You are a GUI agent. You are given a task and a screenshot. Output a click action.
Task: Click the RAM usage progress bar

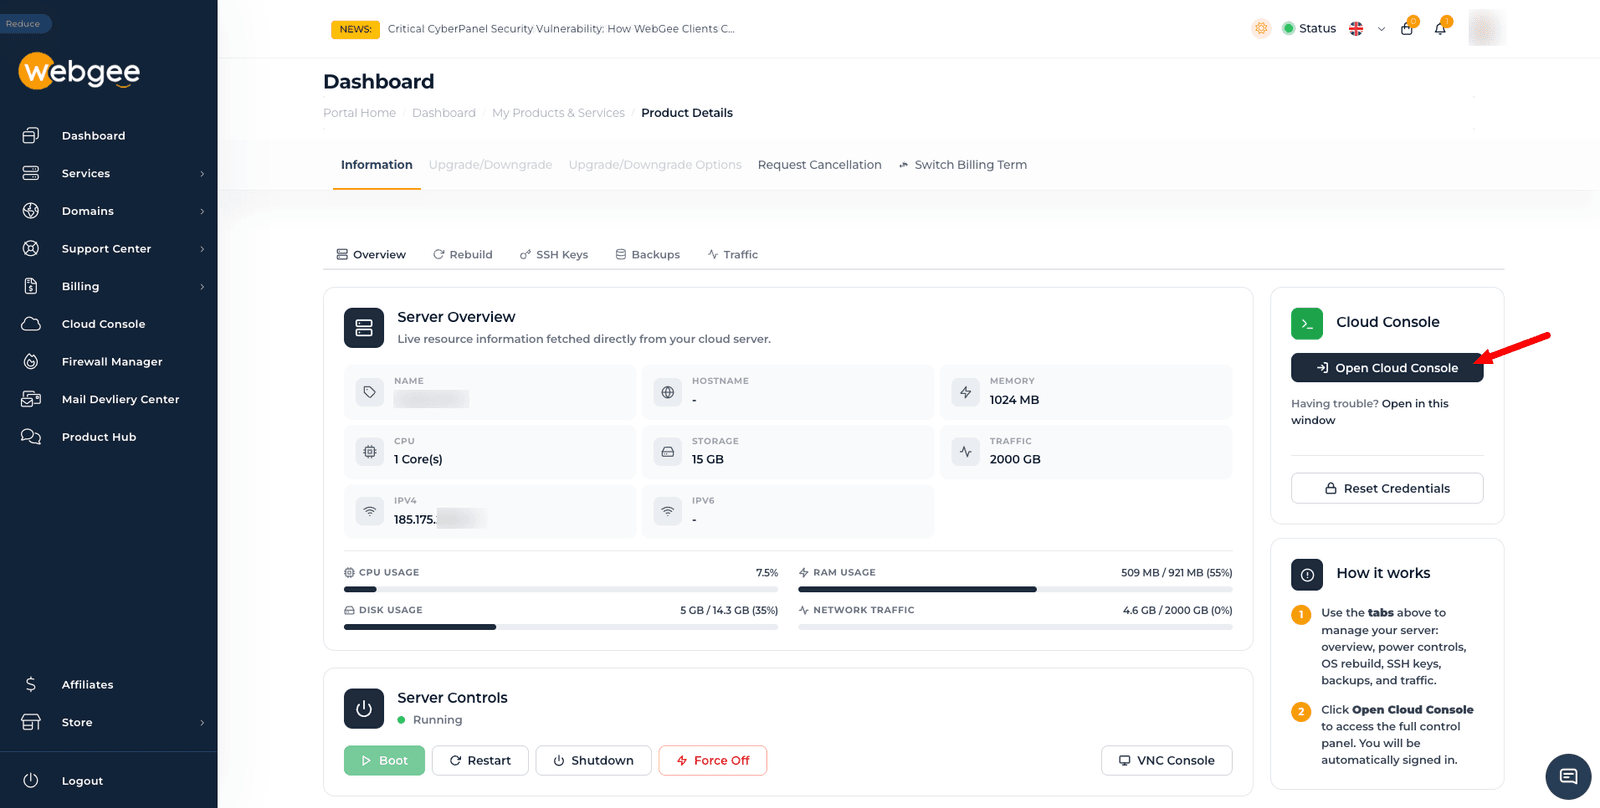click(1015, 589)
